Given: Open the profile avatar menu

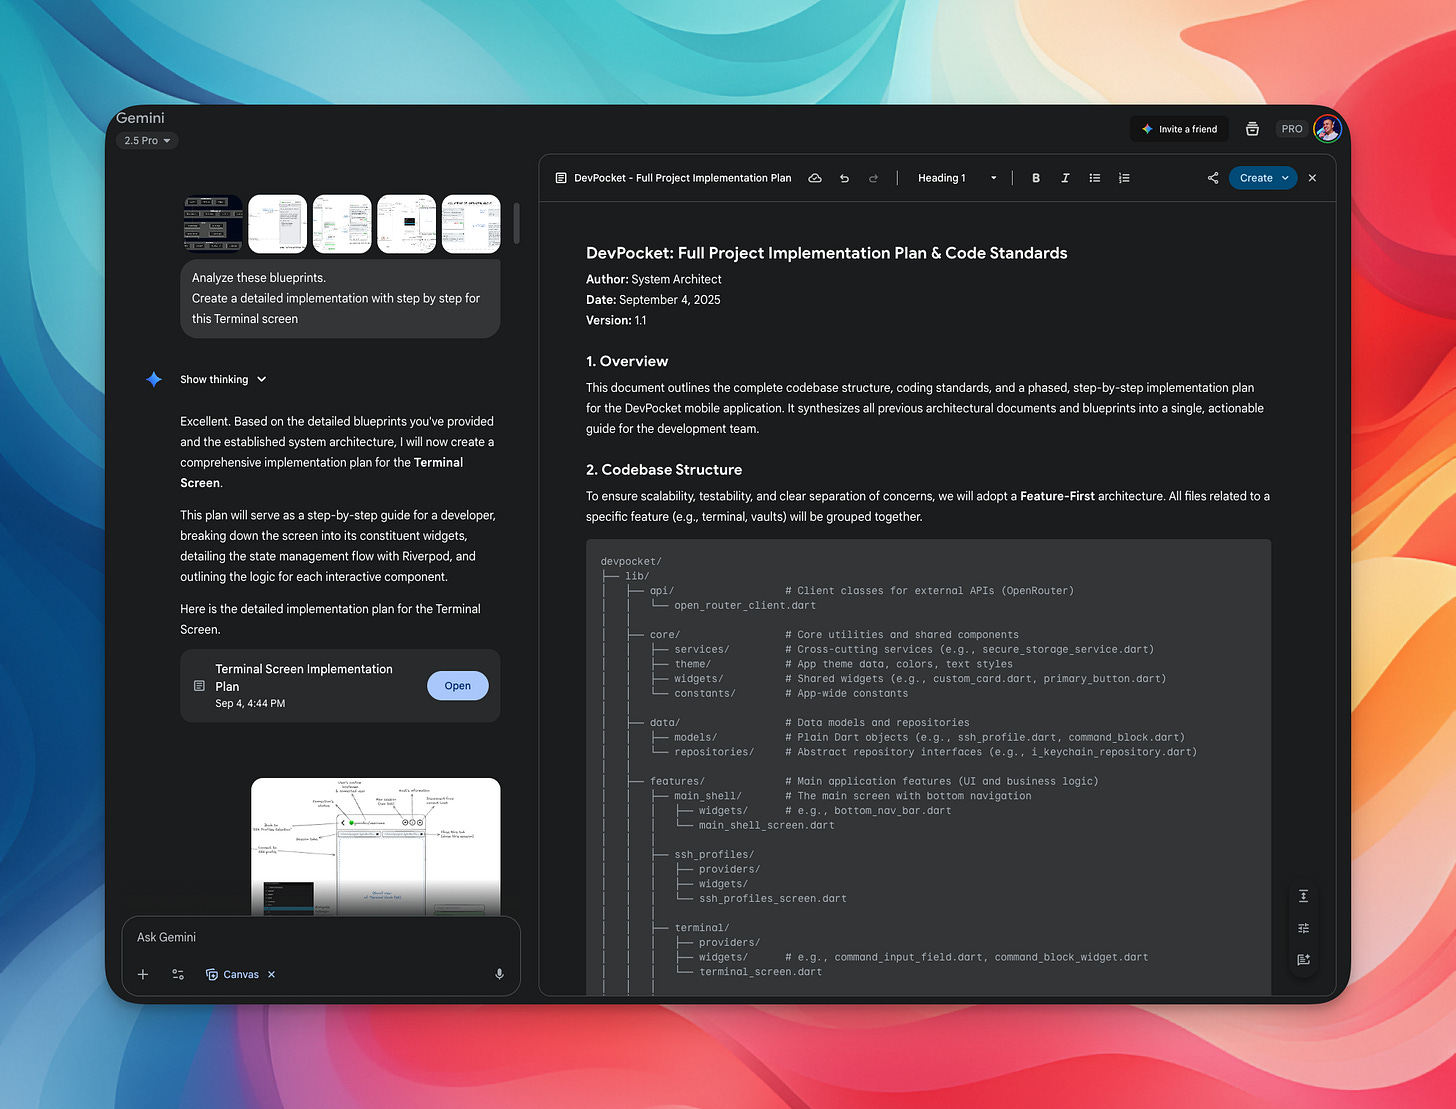Looking at the screenshot, I should pos(1327,129).
